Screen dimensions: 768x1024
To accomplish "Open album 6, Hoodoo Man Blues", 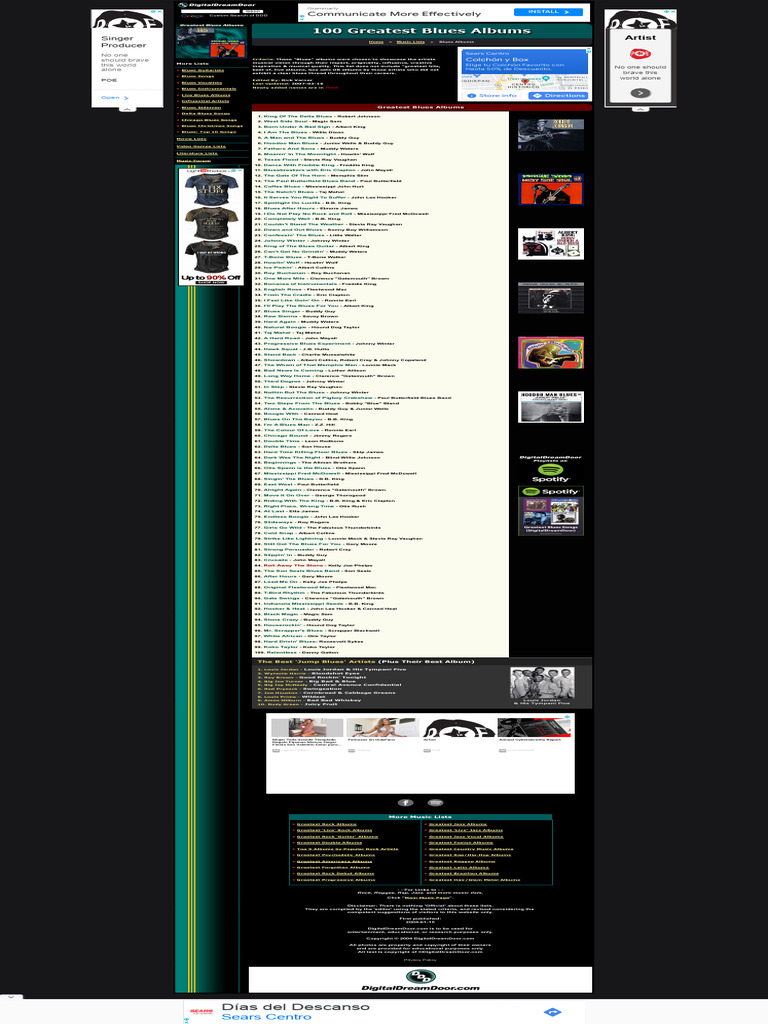I will 291,143.
